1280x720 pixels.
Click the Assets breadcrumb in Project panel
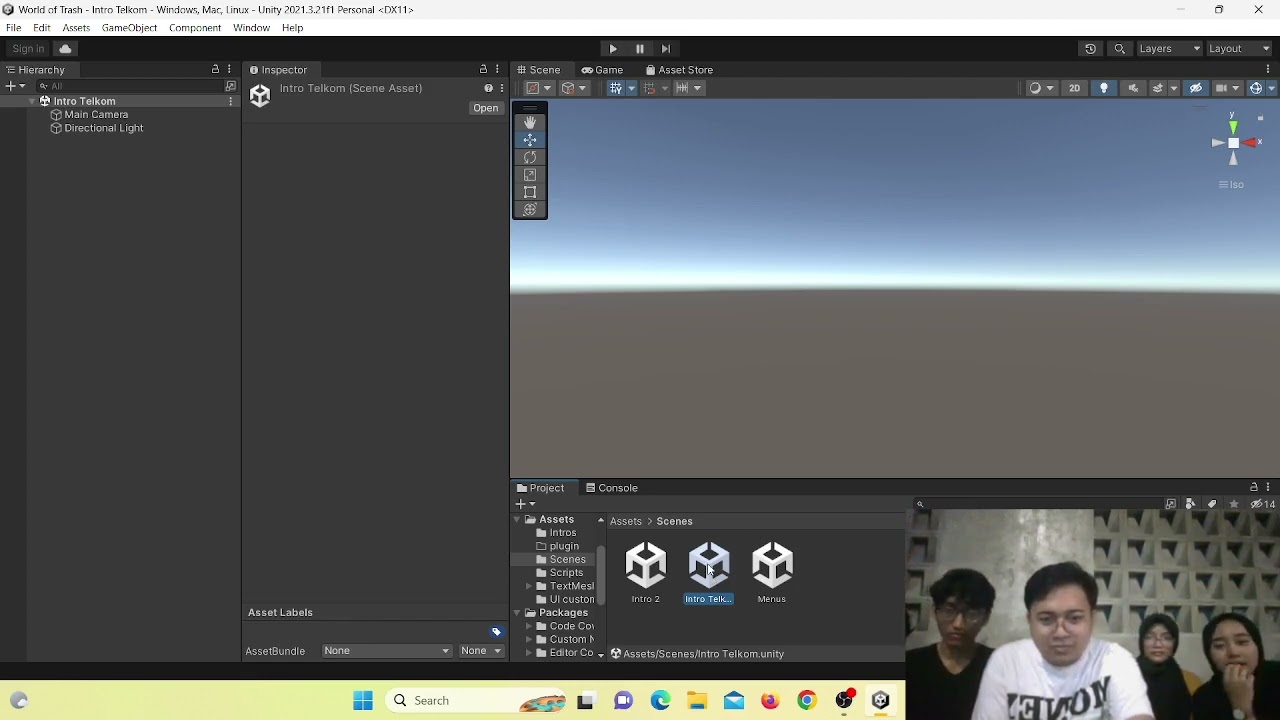[x=626, y=521]
